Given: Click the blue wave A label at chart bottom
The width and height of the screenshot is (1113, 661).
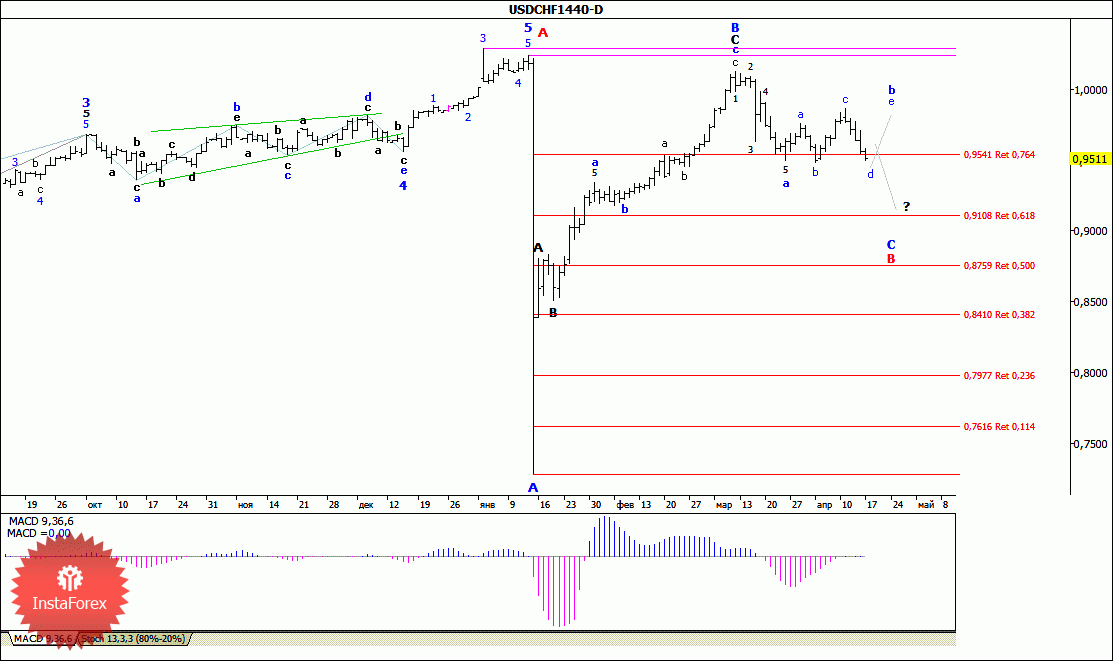Looking at the screenshot, I should 533,488.
